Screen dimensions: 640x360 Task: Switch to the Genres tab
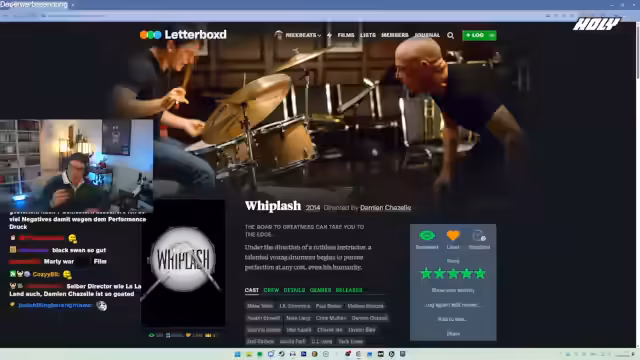(x=320, y=290)
